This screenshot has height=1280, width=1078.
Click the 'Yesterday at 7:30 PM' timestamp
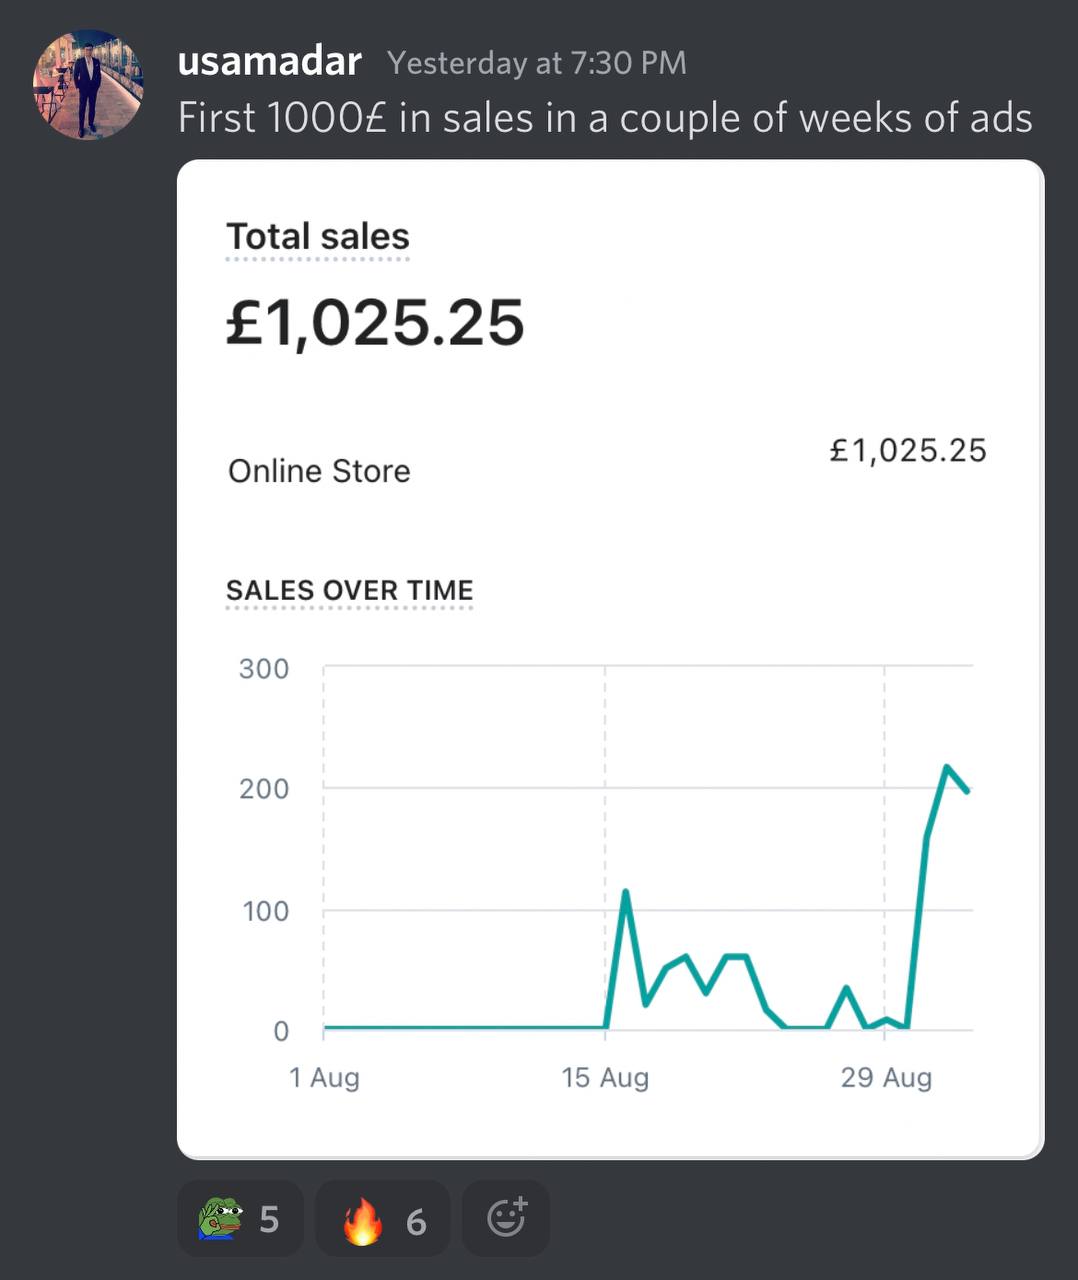click(x=537, y=63)
